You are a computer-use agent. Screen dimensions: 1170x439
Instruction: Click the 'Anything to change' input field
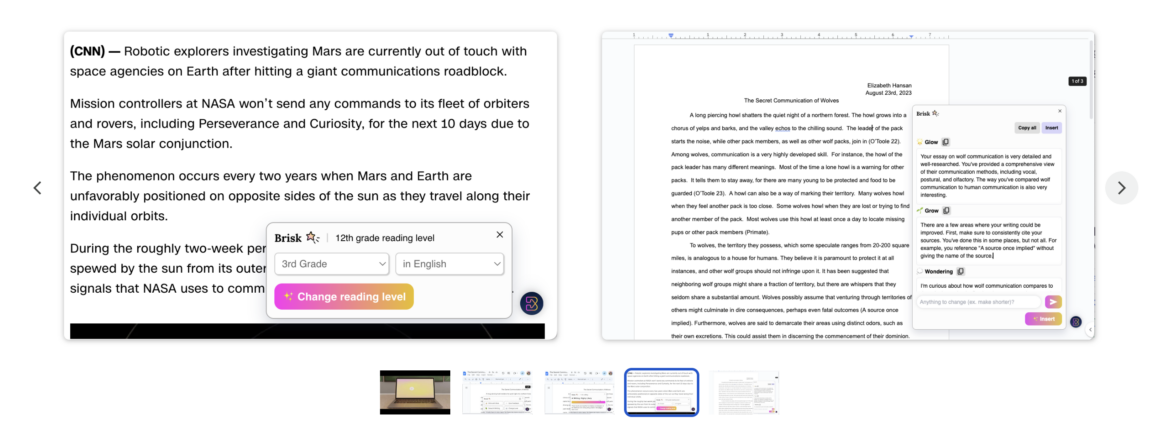(x=978, y=302)
